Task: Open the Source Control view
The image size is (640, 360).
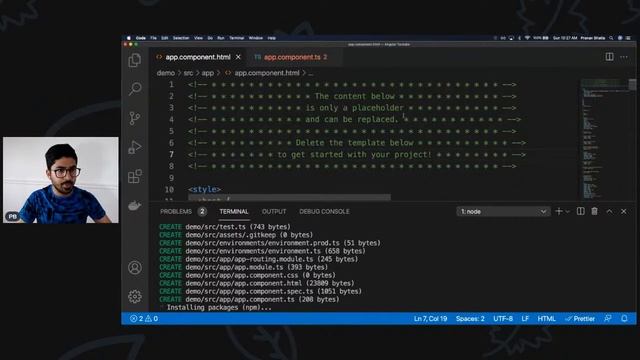Action: (135, 118)
